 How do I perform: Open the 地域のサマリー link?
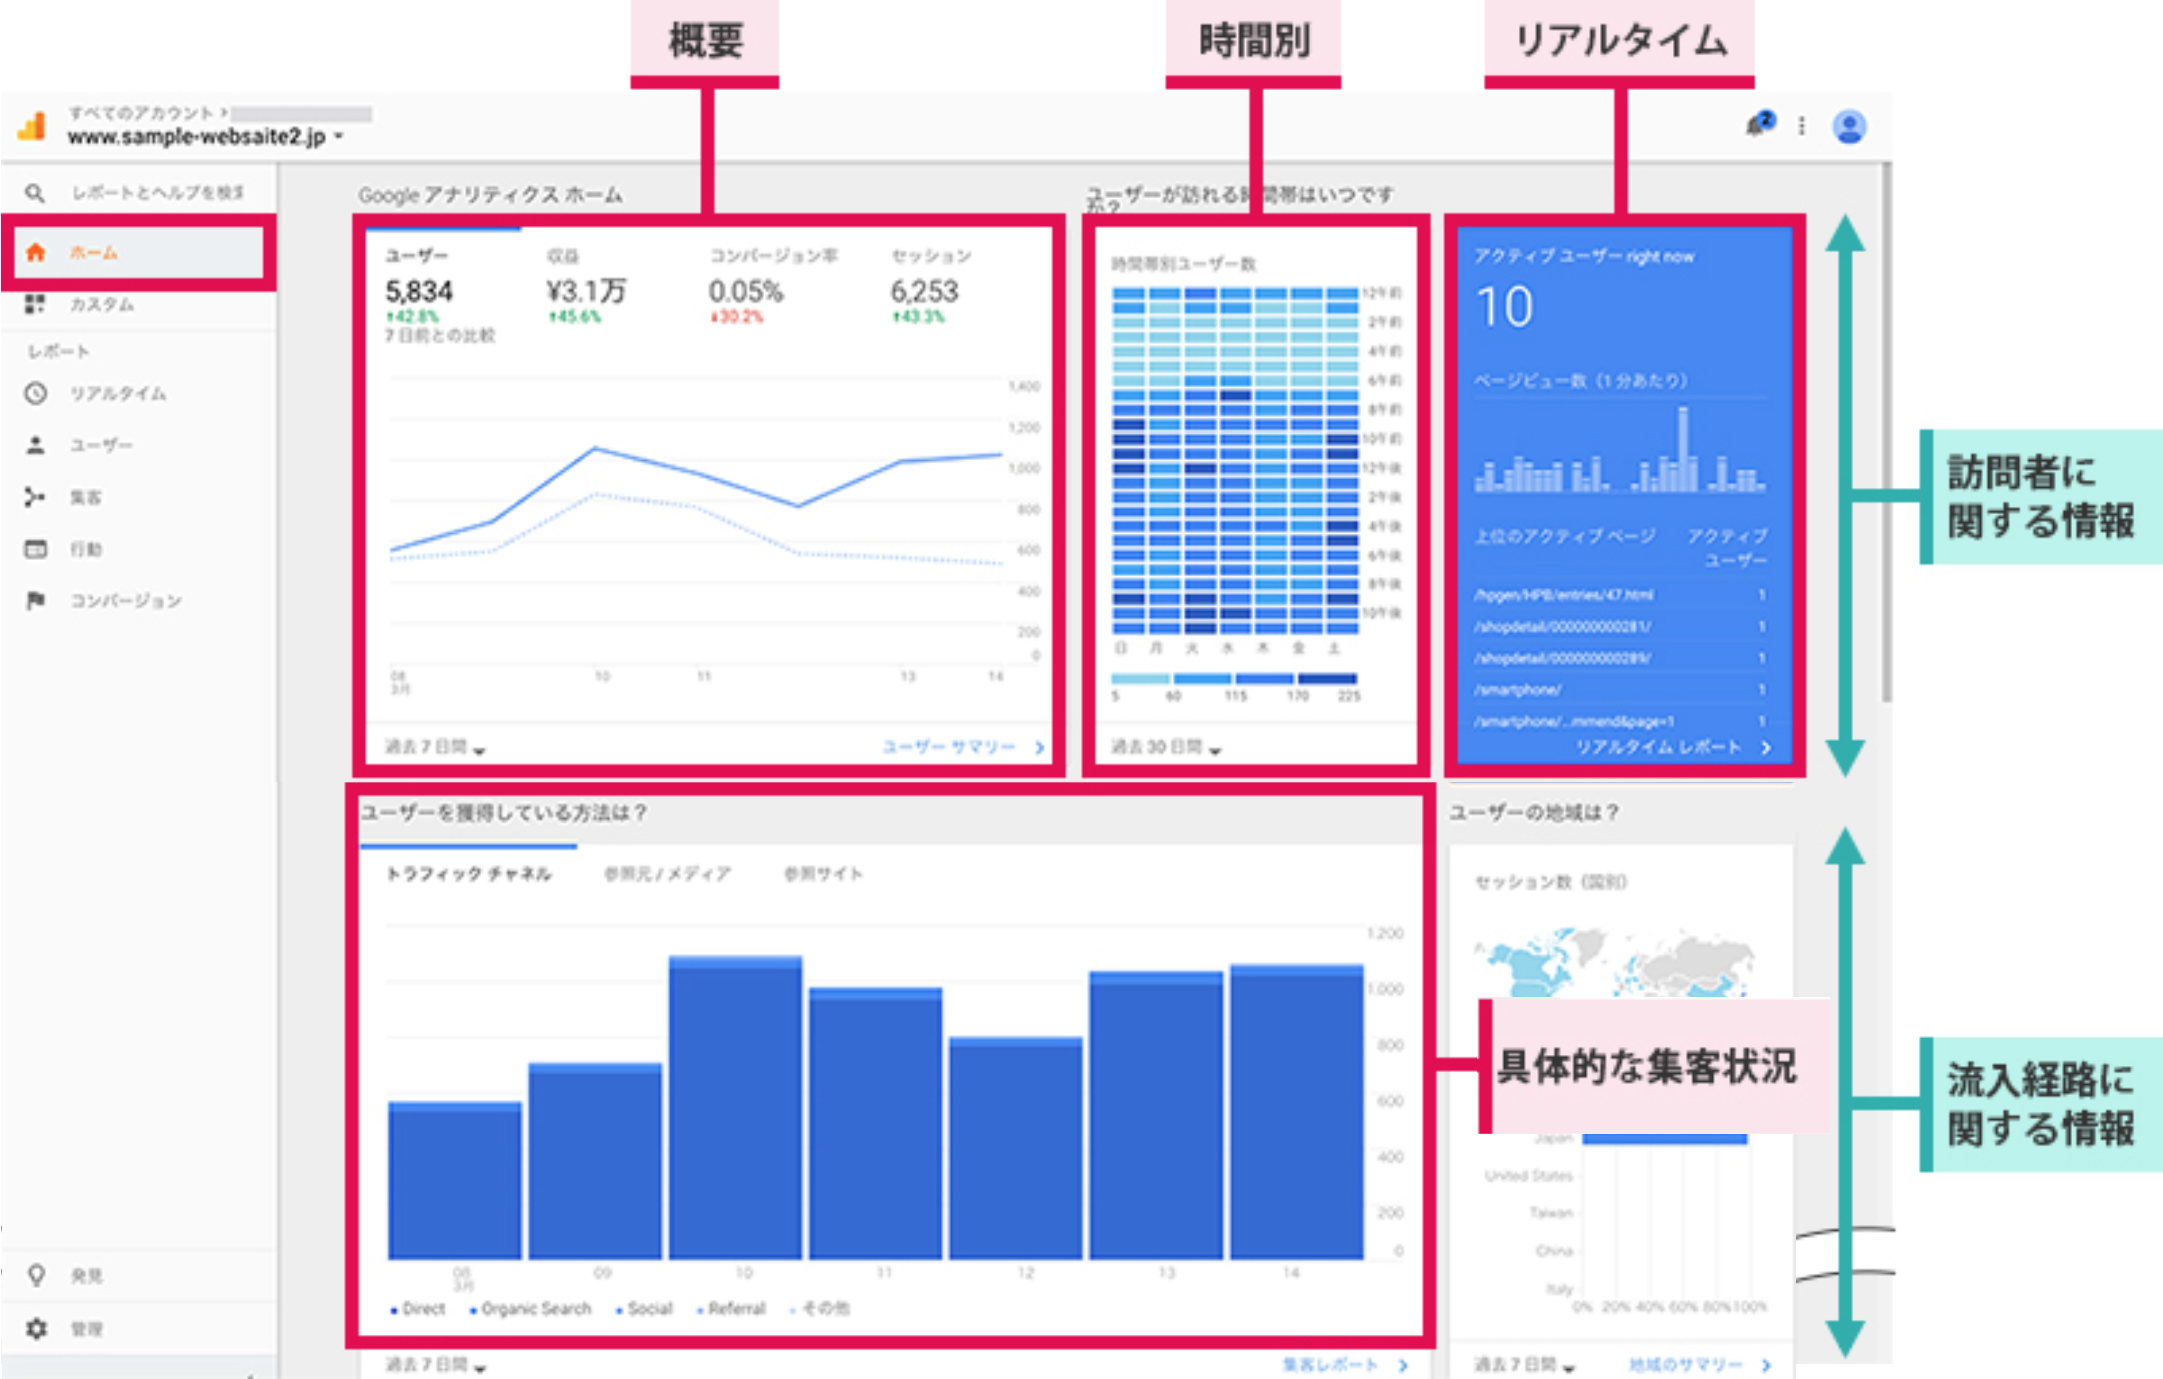click(1699, 1365)
